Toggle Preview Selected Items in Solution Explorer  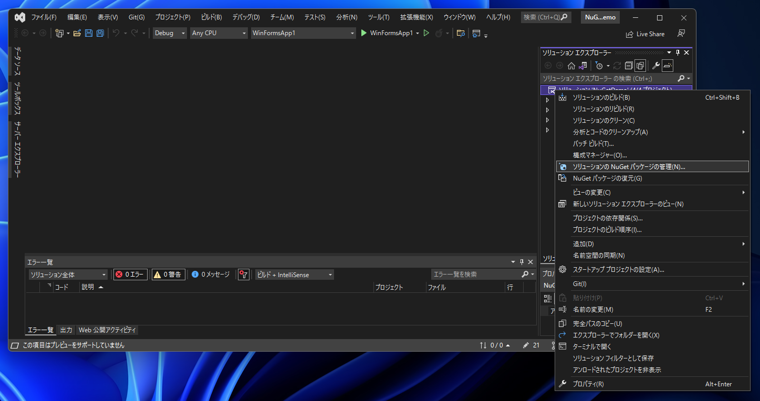667,66
